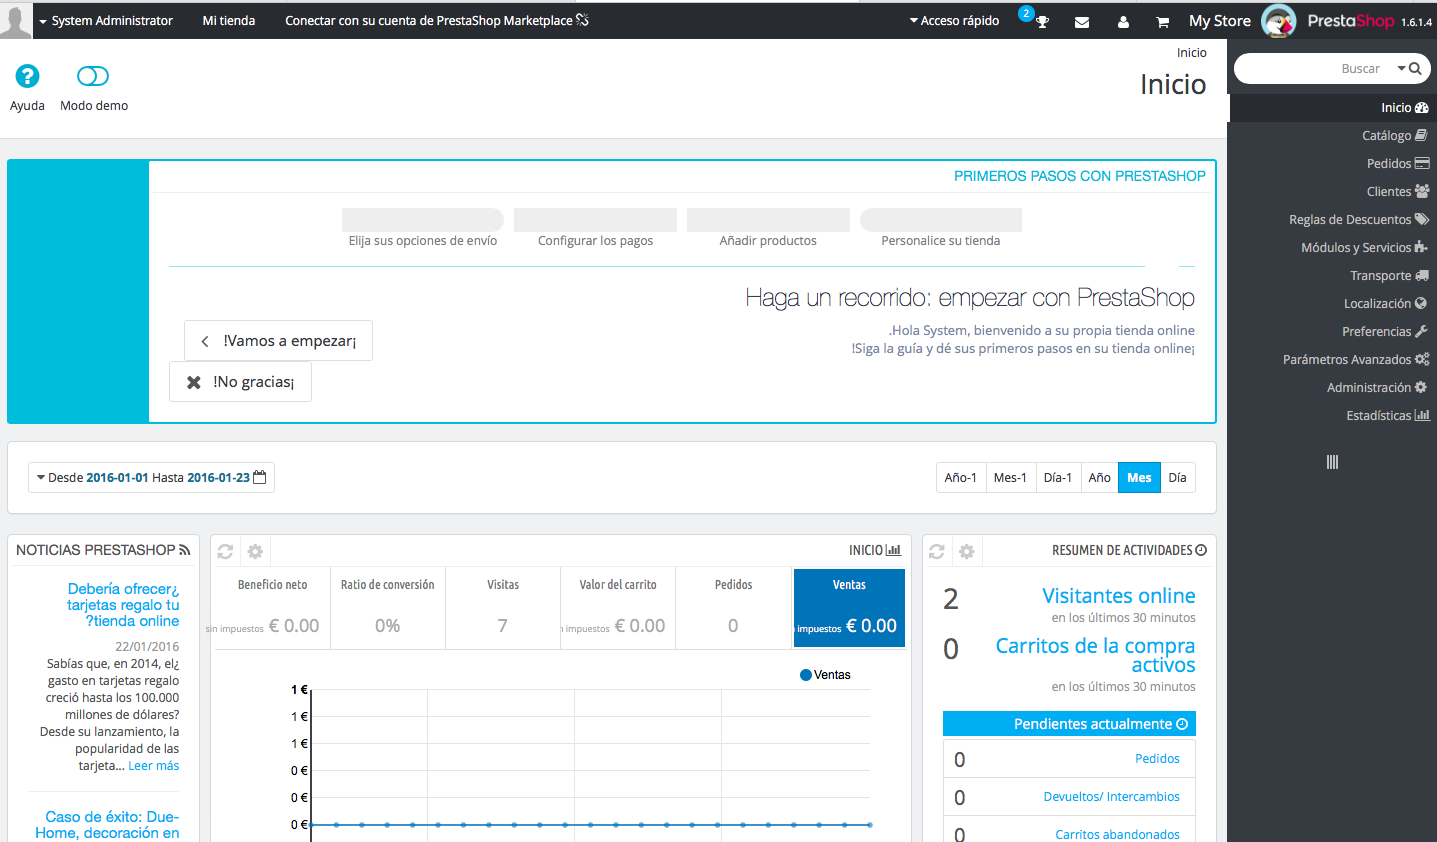Open the Ayuda help icon
This screenshot has width=1437, height=842.
pos(27,76)
